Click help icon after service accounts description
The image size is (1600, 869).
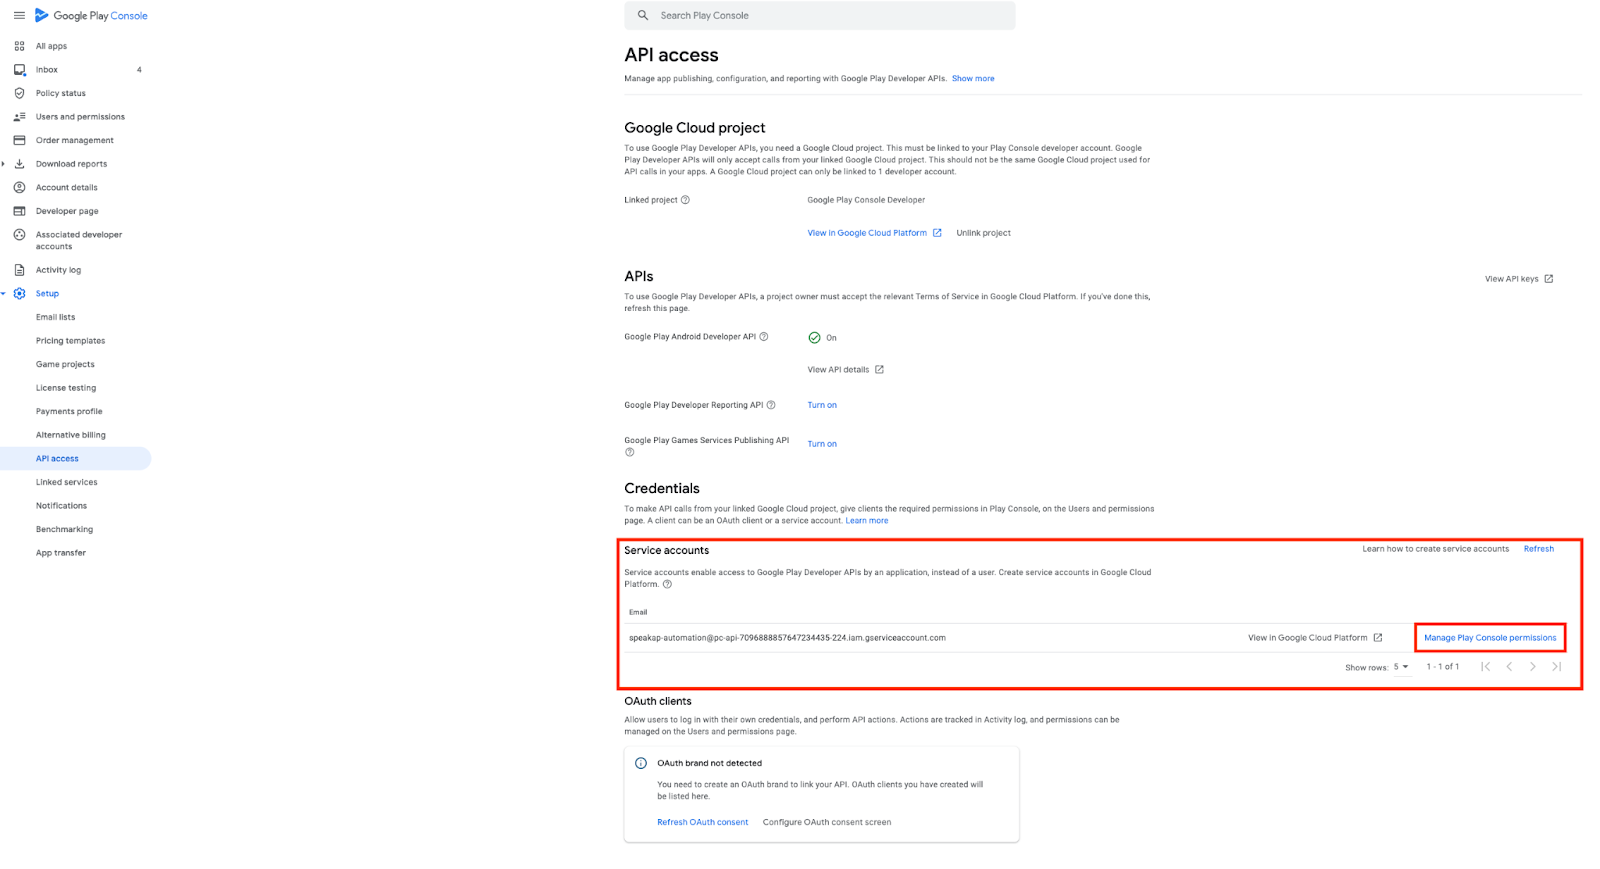[667, 584]
